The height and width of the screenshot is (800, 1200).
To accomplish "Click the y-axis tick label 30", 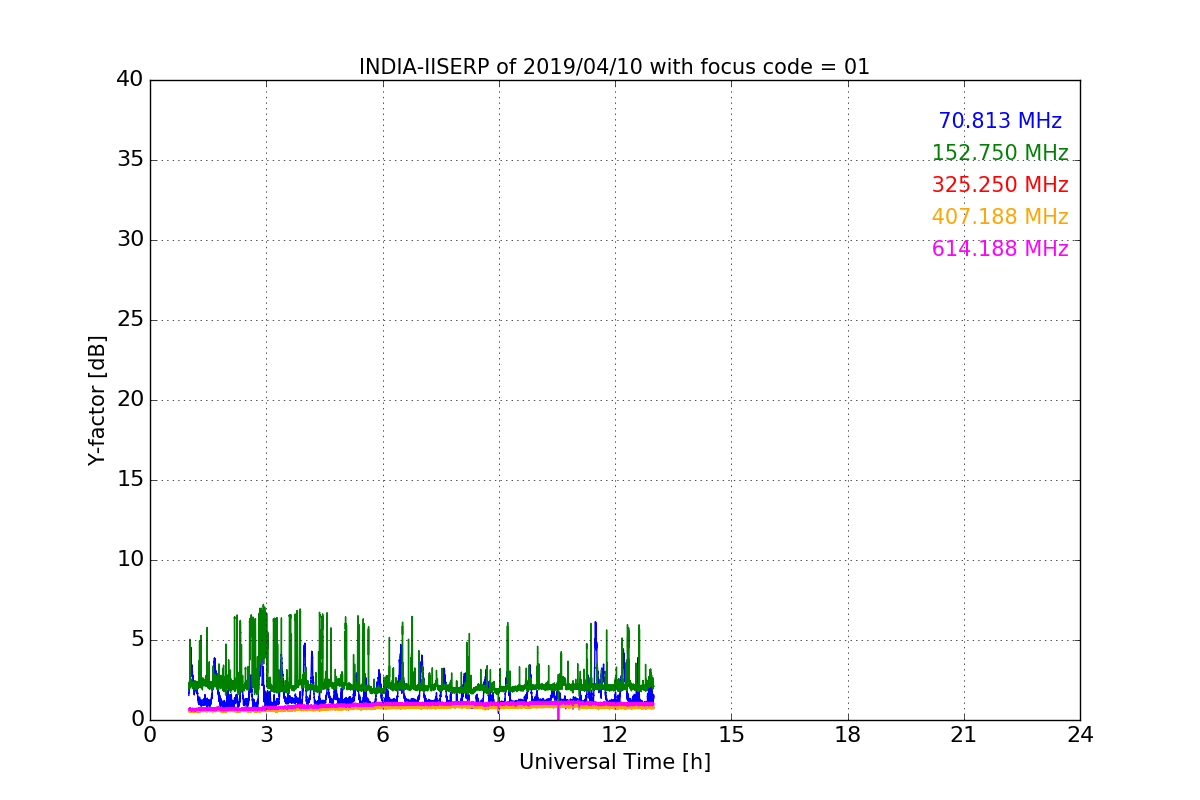I will coord(130,240).
